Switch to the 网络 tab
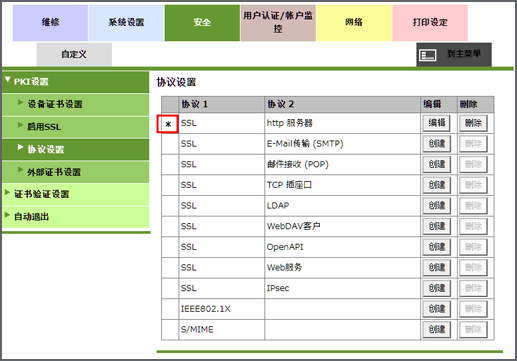This screenshot has width=517, height=361. [354, 23]
